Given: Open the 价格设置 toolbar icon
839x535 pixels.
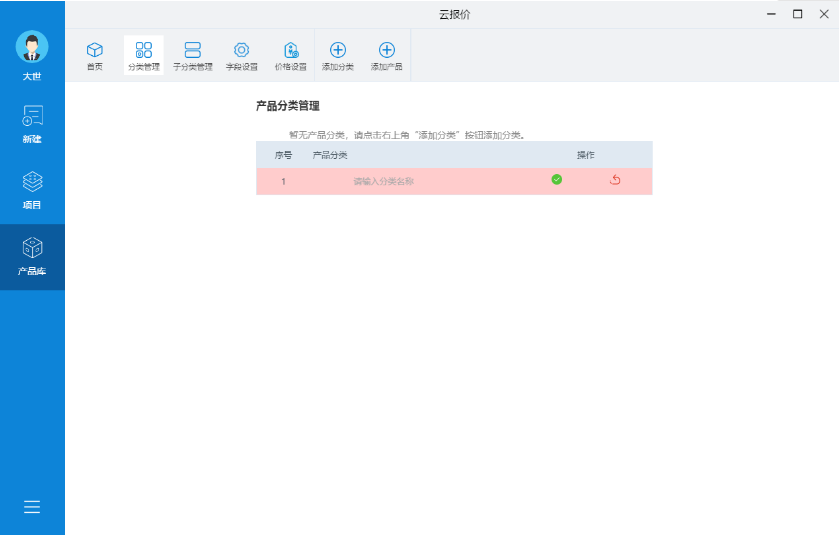Looking at the screenshot, I should click(x=290, y=55).
